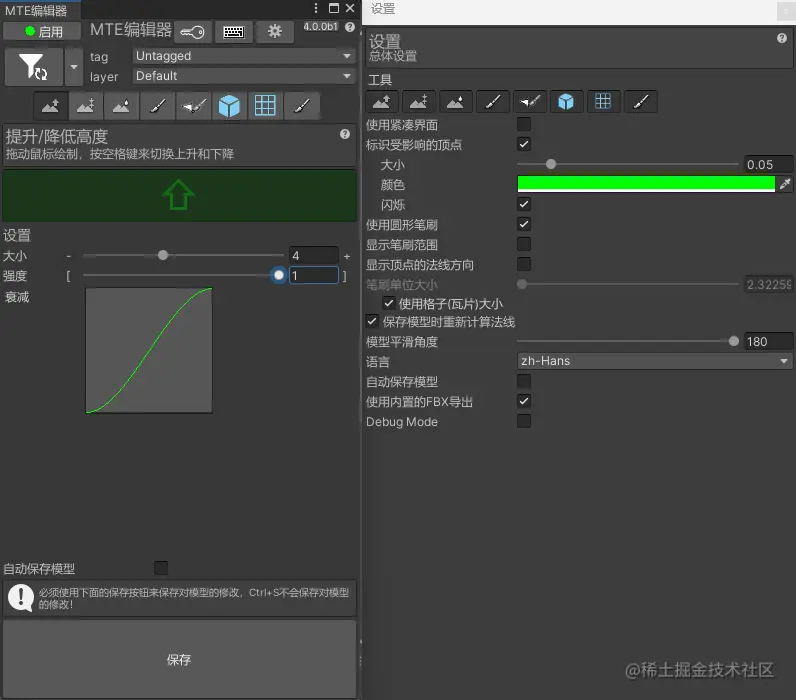The height and width of the screenshot is (700, 796).
Task: Click the blue cube icon in the settings panel
Action: (566, 102)
